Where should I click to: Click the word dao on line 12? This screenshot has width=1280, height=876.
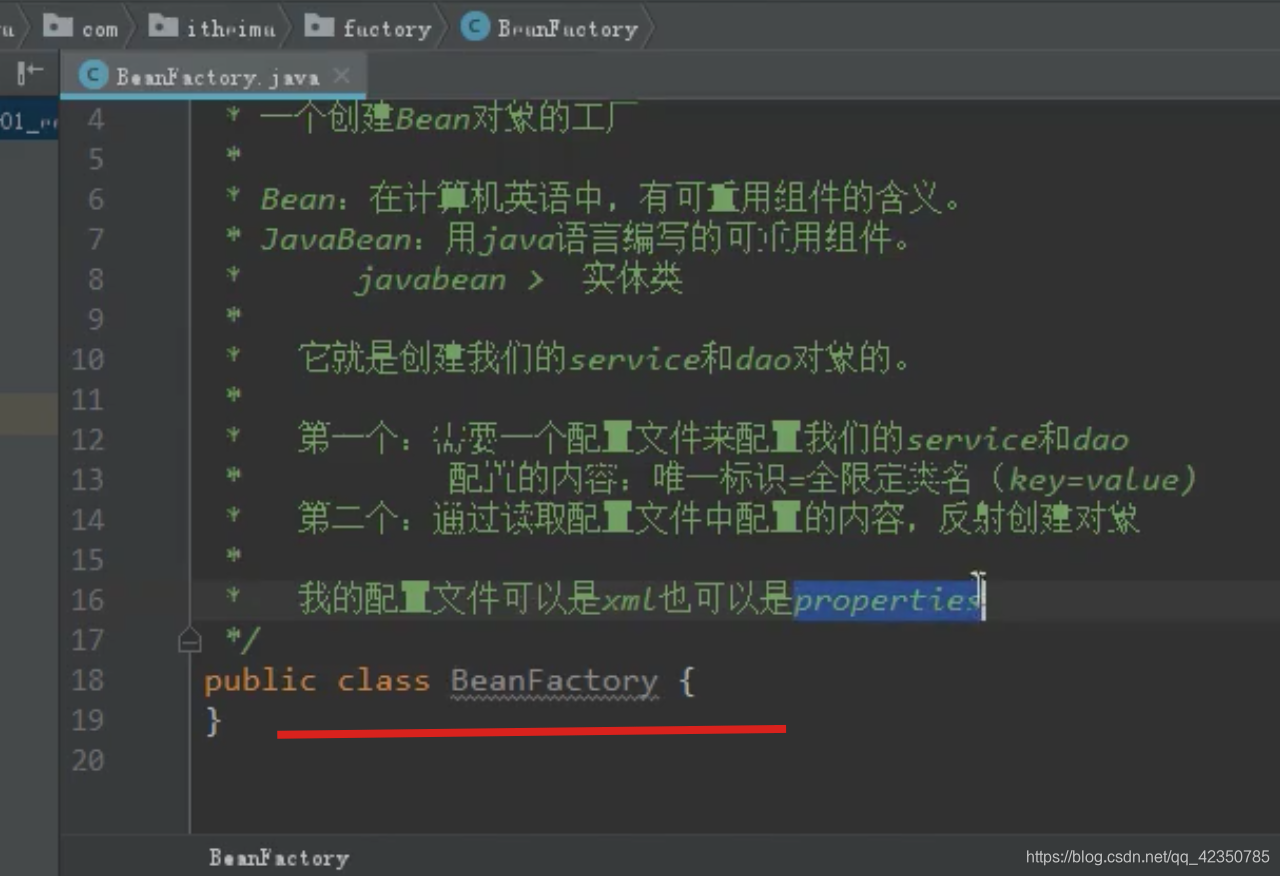coord(1100,440)
